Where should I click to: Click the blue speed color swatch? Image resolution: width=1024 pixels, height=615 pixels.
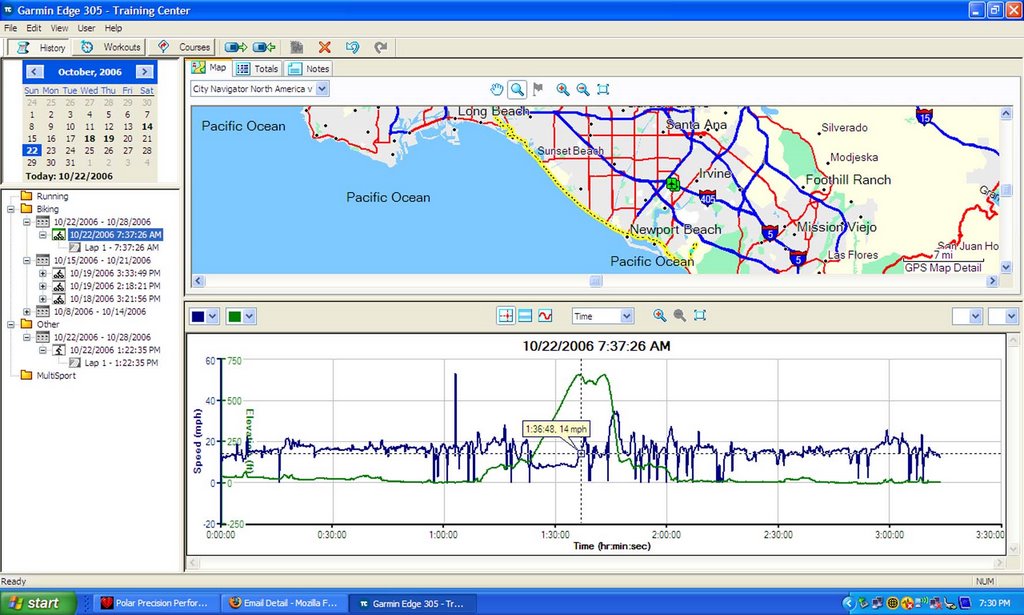198,317
